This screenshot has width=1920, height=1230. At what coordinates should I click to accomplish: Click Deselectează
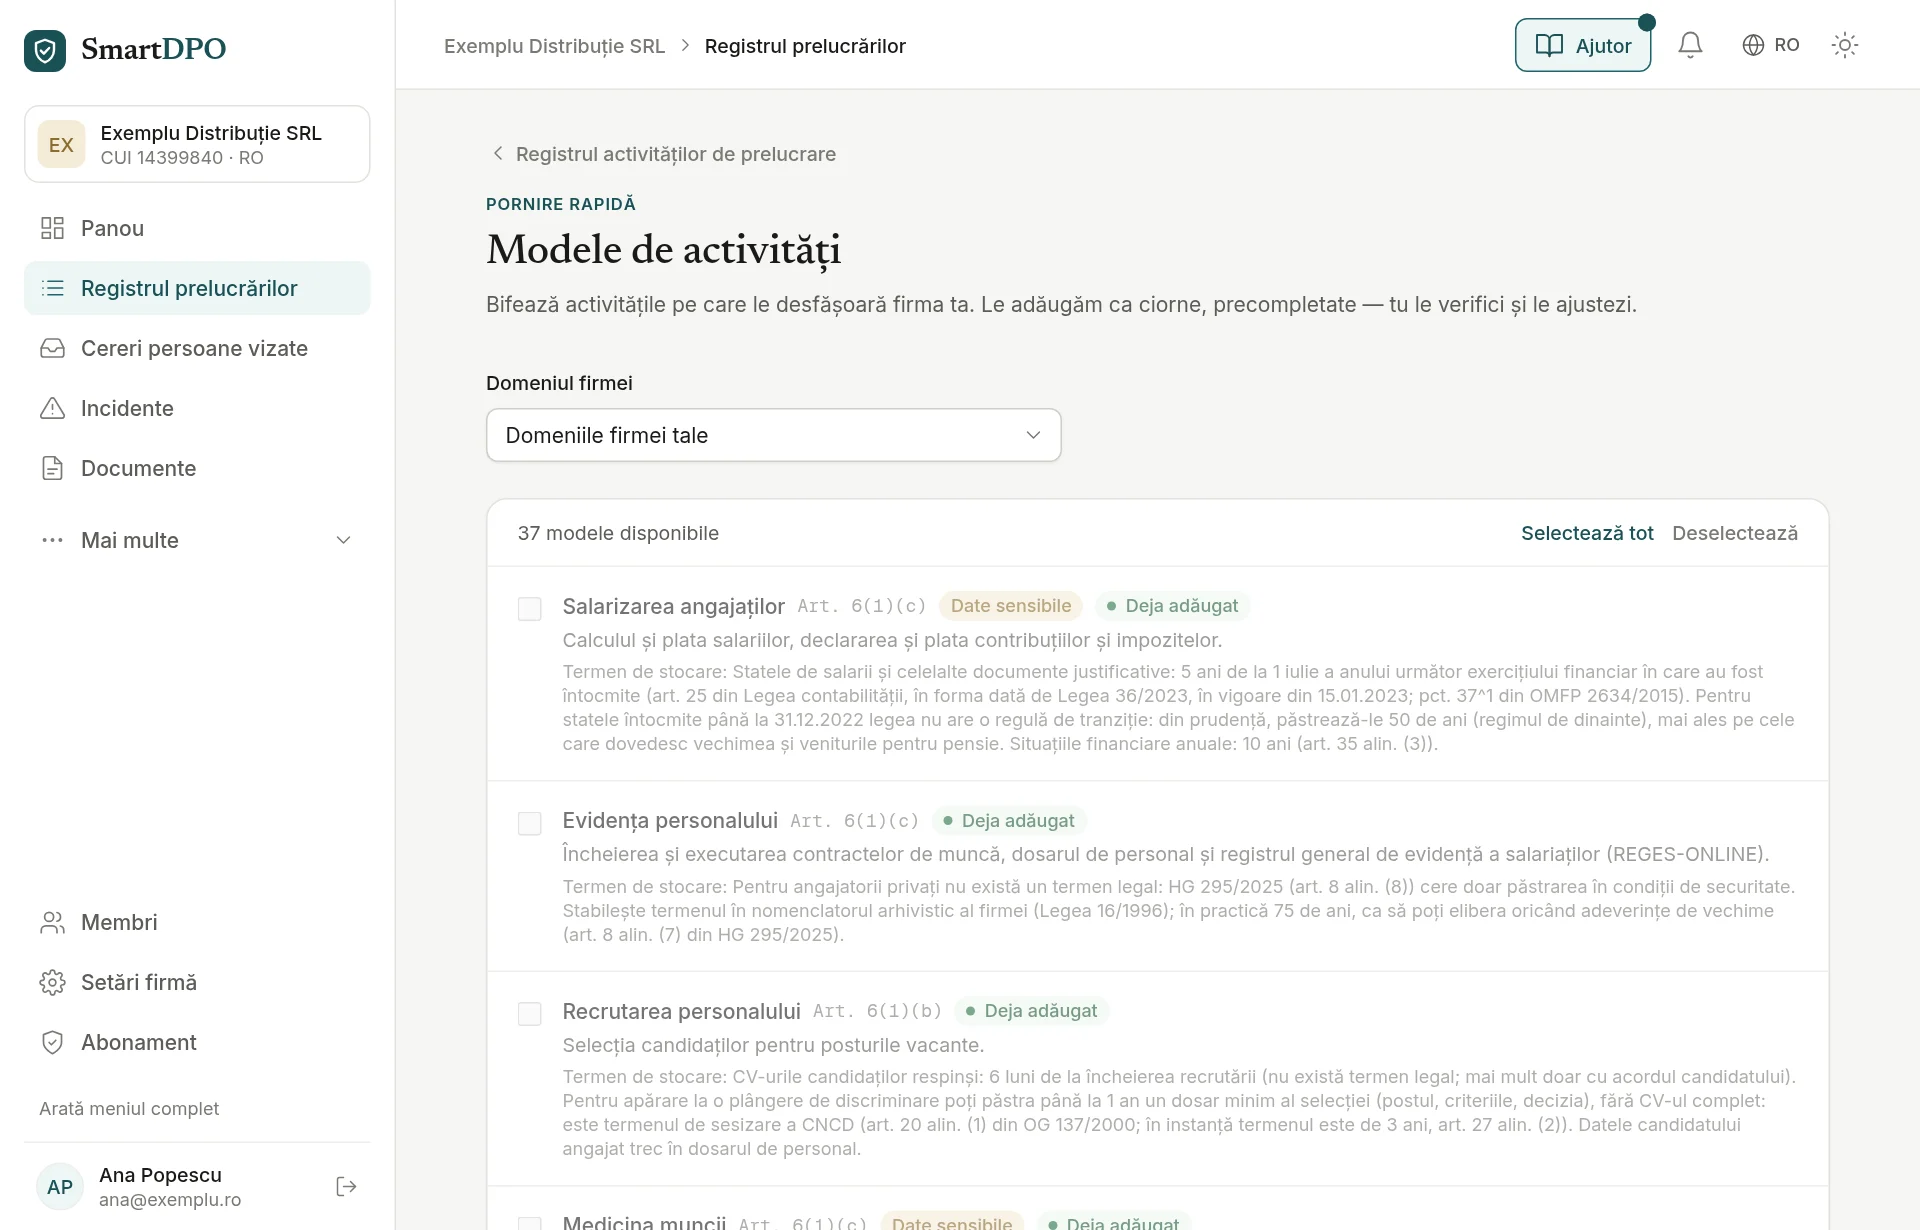click(x=1735, y=533)
